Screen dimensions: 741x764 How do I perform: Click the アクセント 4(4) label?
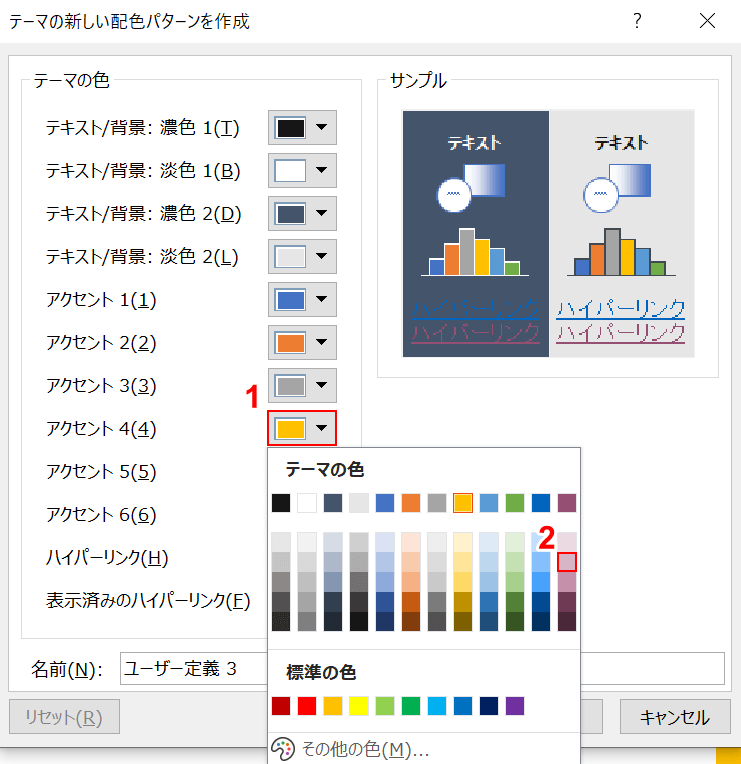coord(101,429)
